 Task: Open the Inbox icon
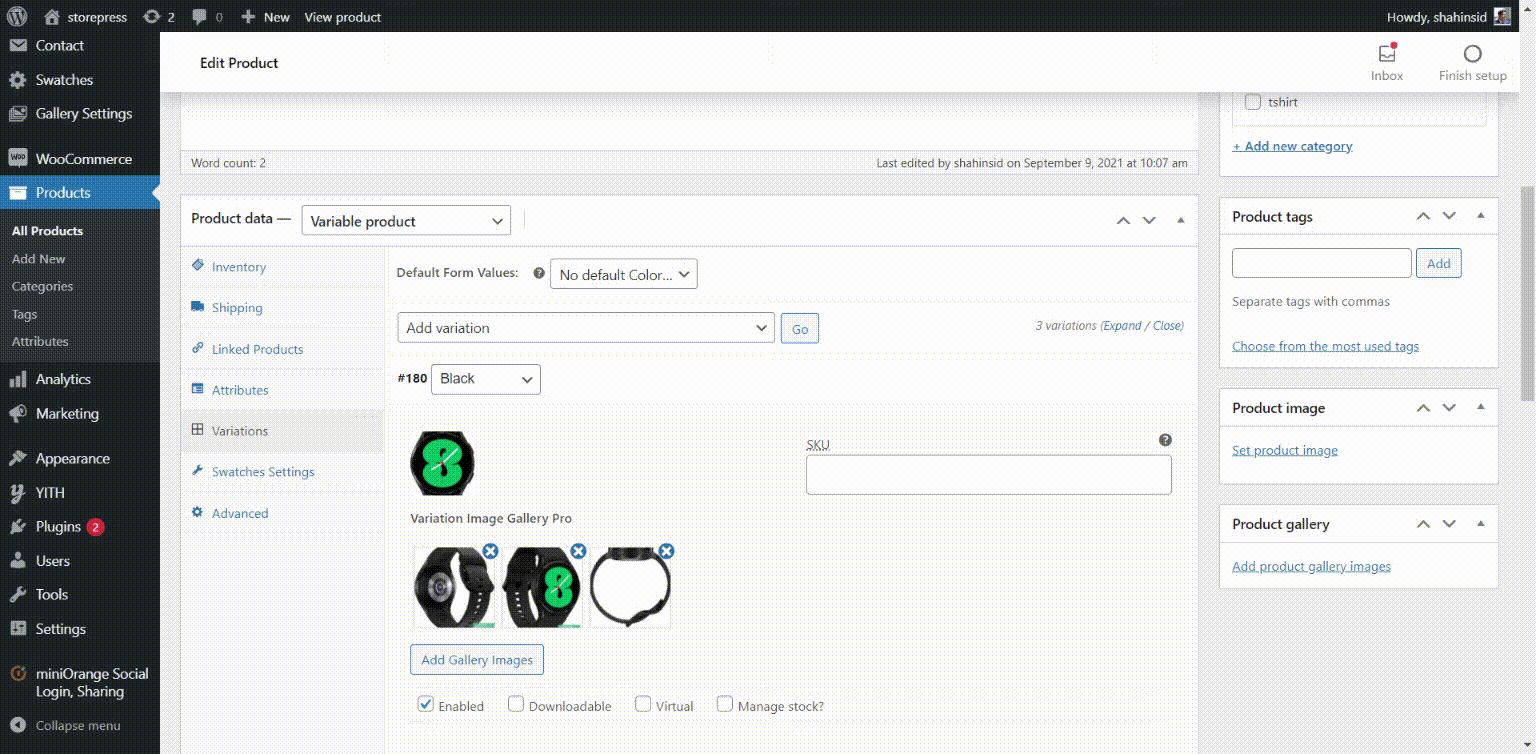click(x=1386, y=54)
